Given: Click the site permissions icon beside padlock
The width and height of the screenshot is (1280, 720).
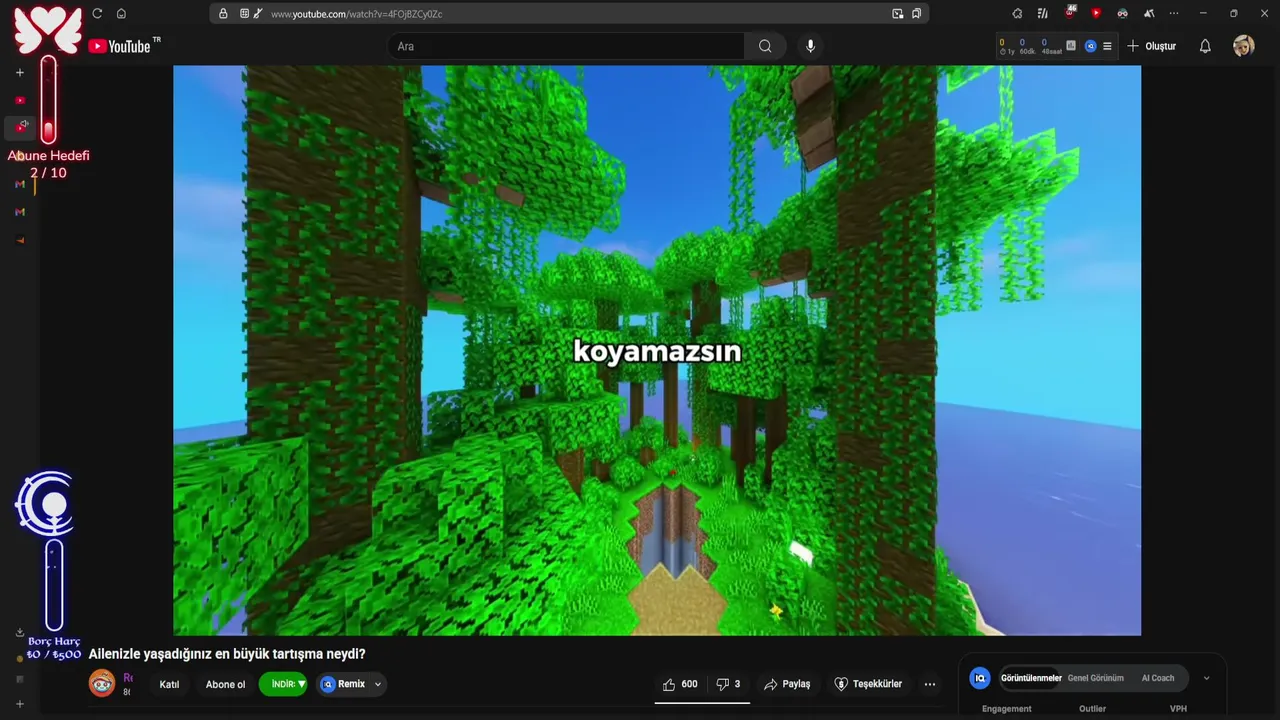Looking at the screenshot, I should tap(244, 14).
